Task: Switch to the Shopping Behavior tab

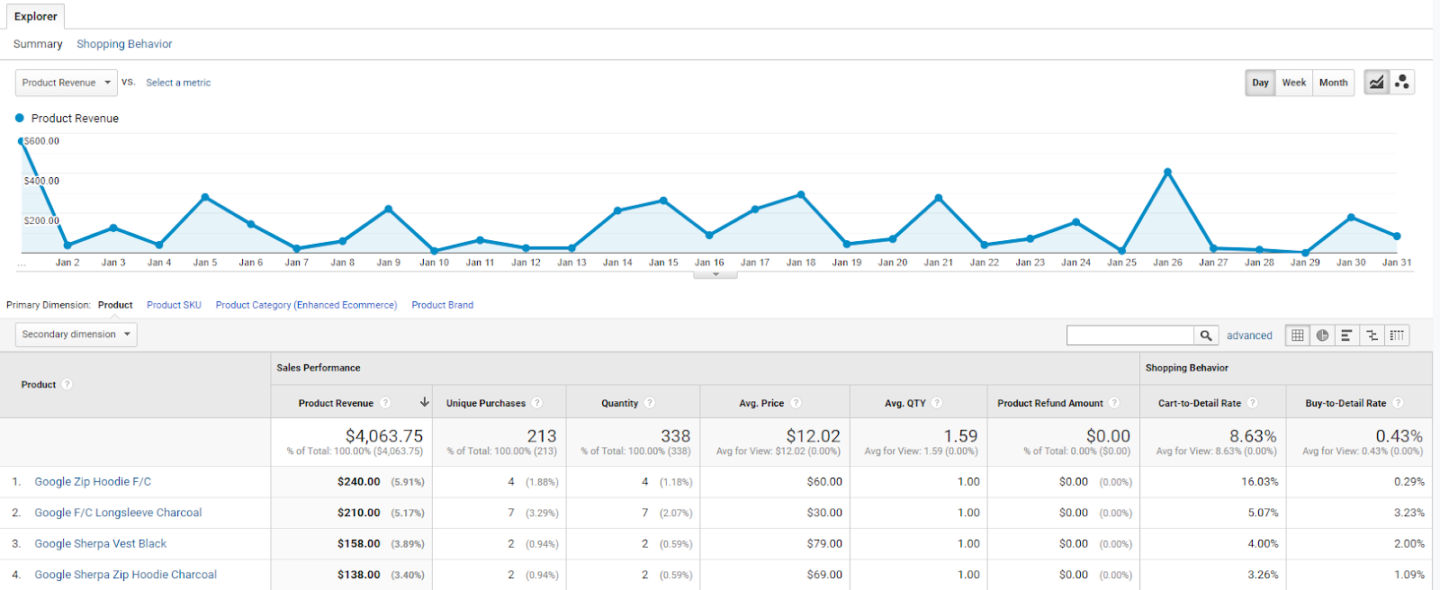Action: point(124,44)
